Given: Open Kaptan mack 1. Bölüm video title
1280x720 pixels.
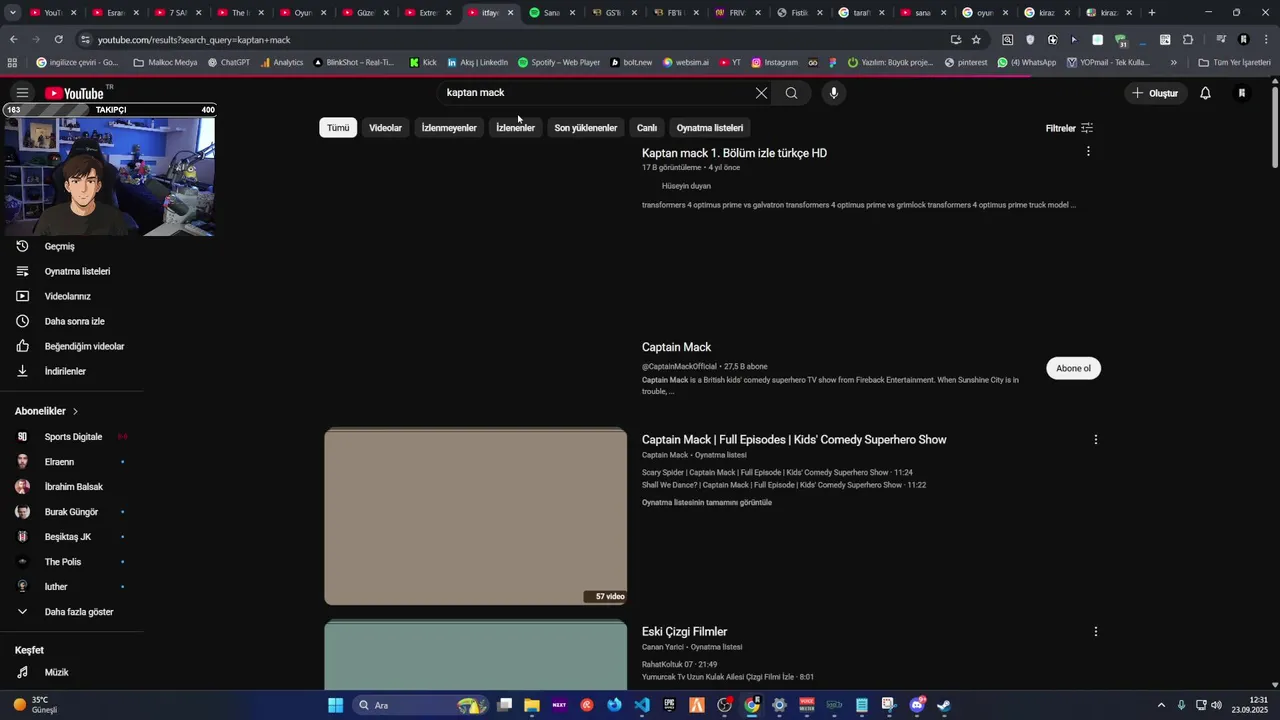Looking at the screenshot, I should 734,153.
